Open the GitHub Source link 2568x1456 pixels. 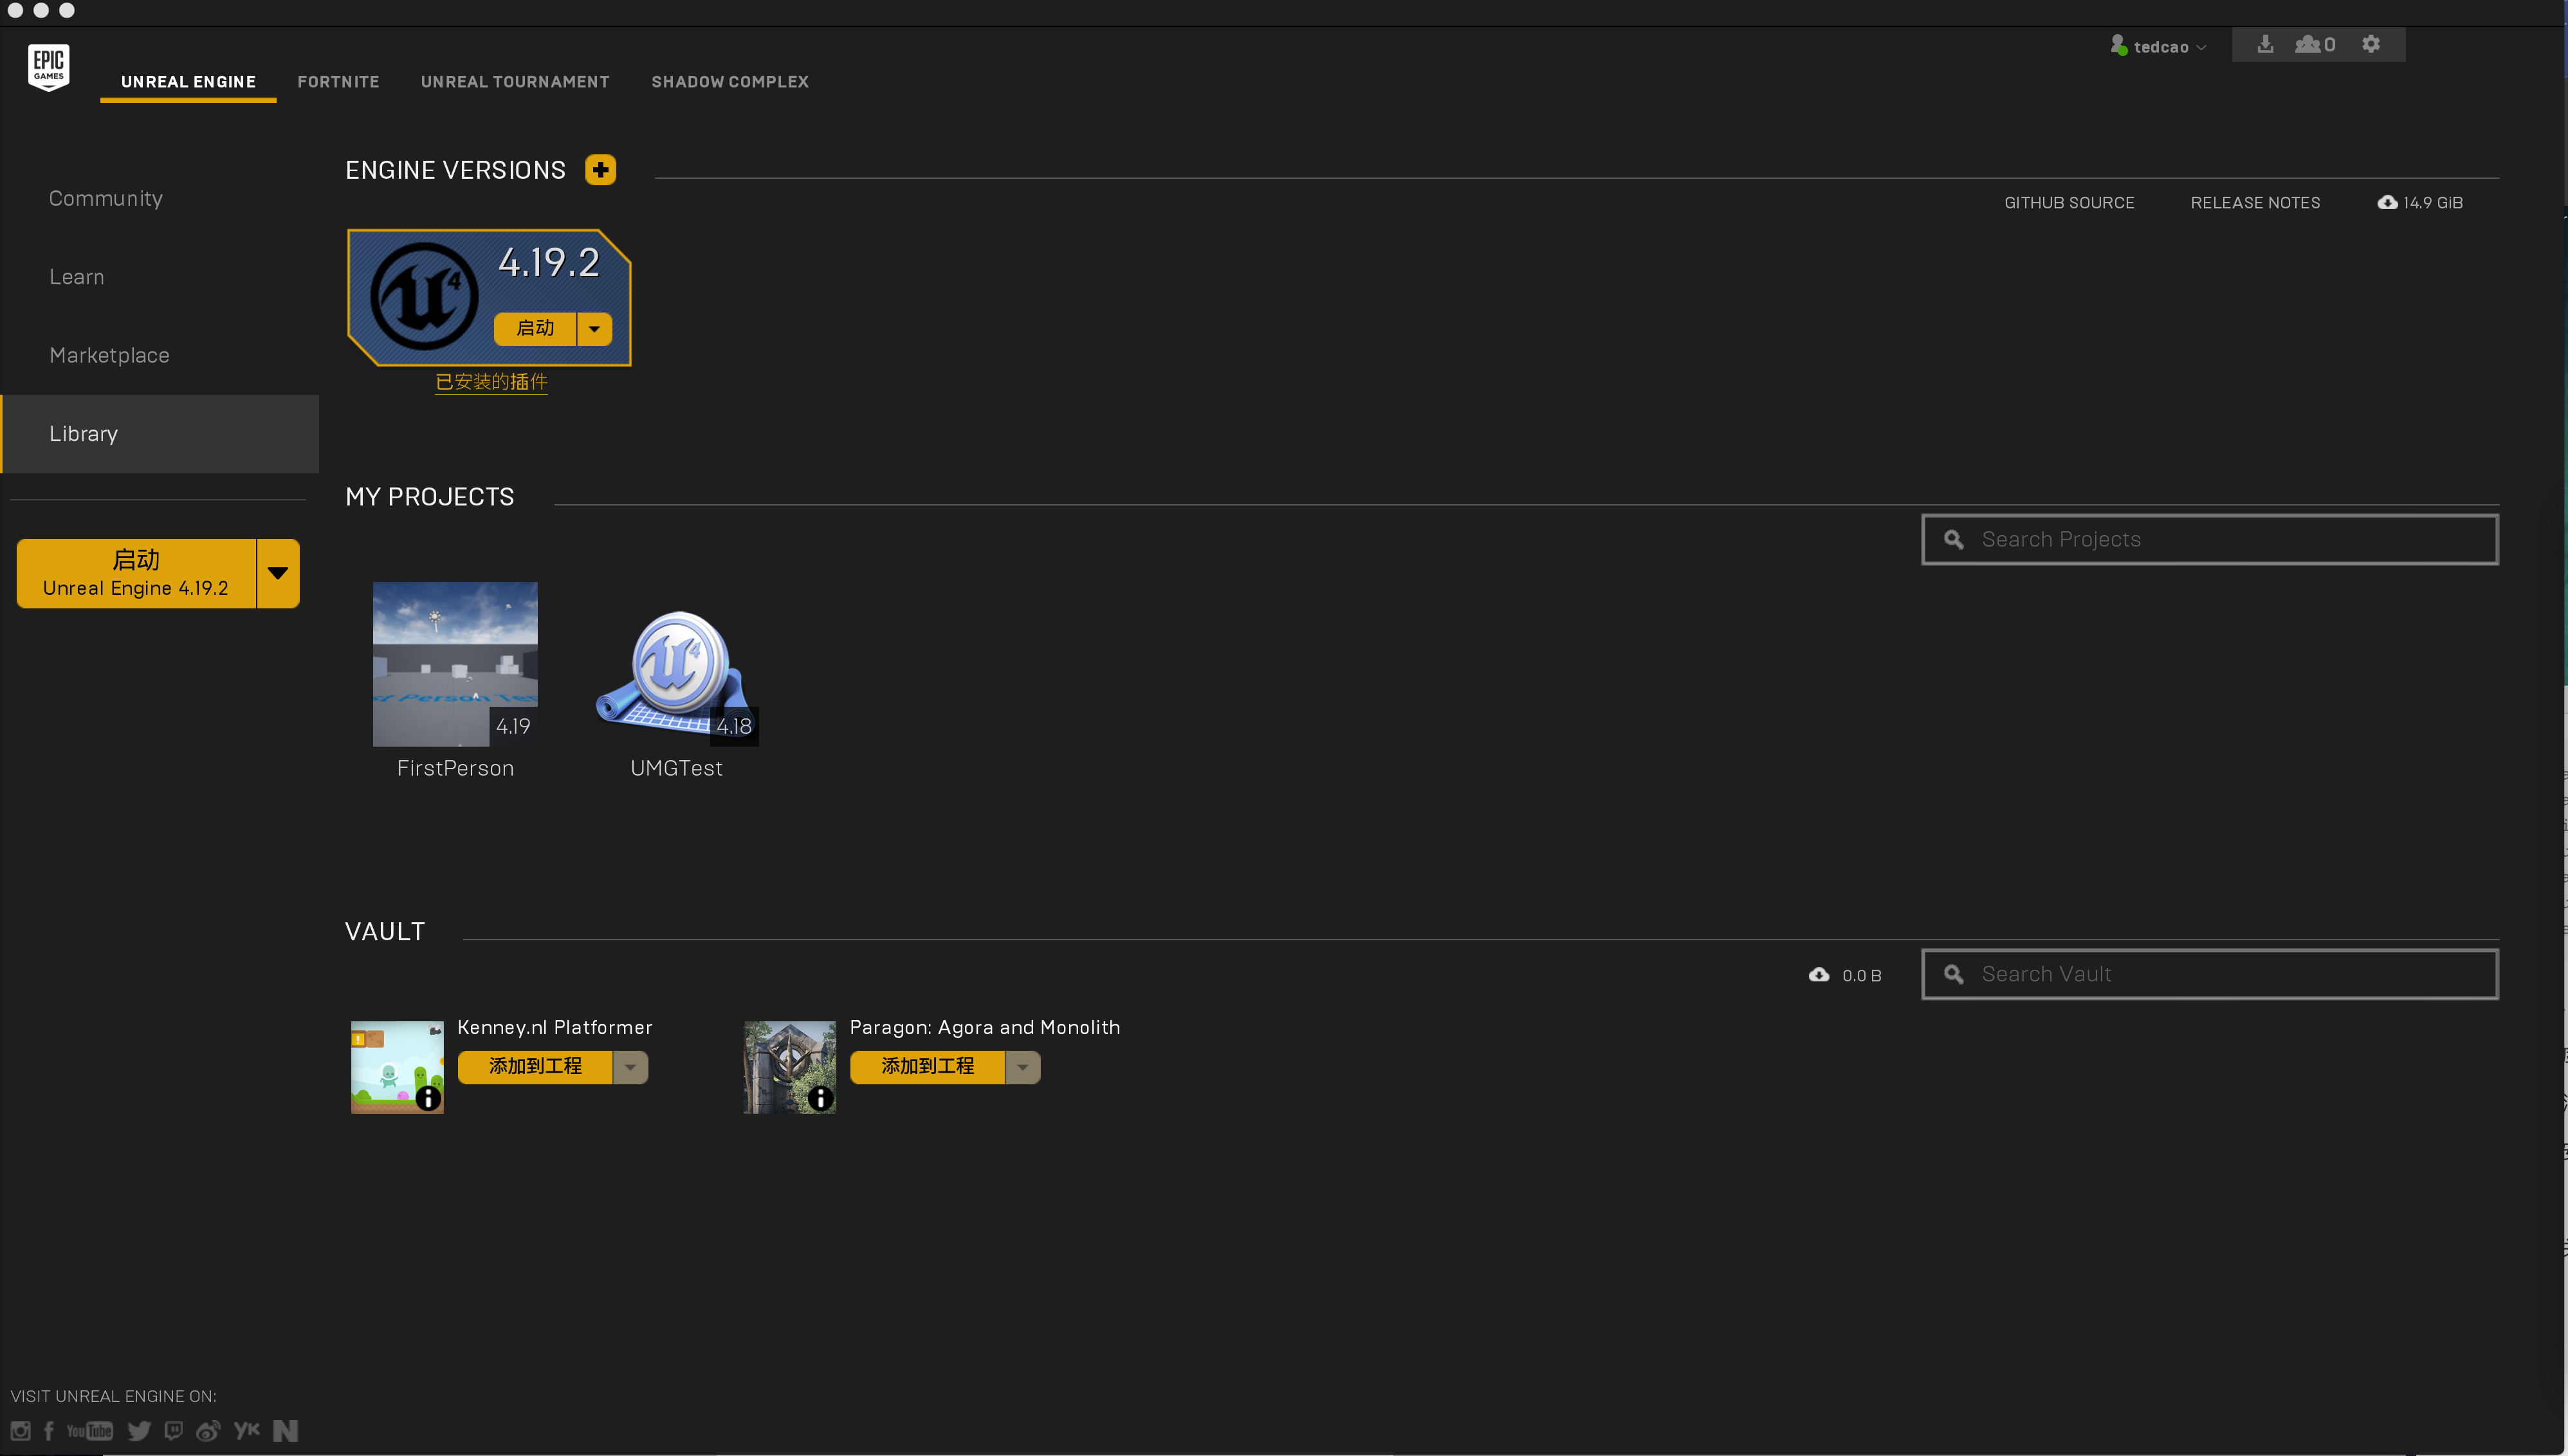click(2069, 203)
